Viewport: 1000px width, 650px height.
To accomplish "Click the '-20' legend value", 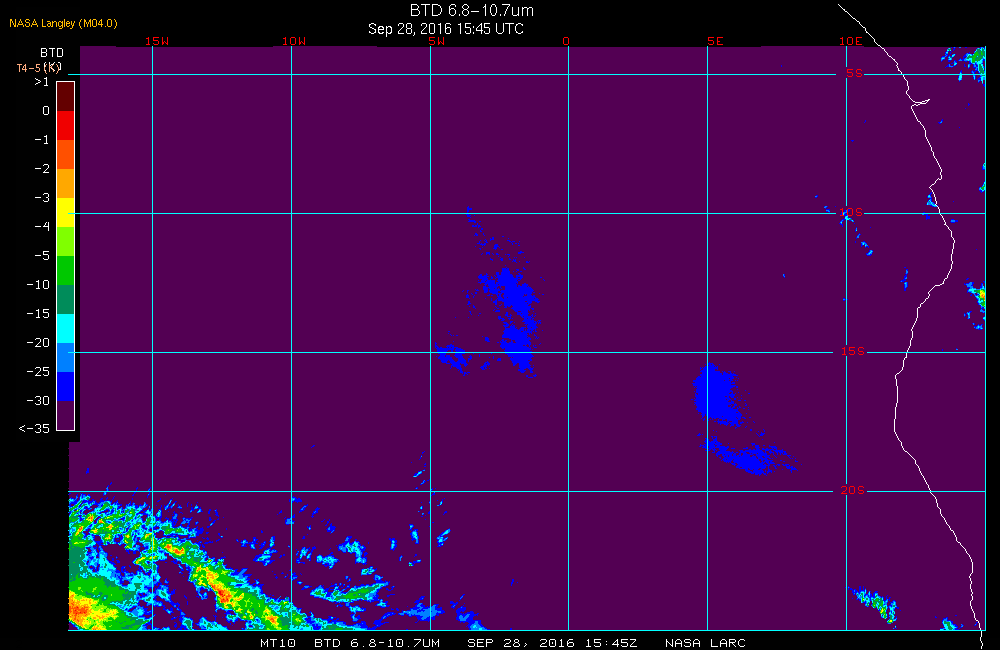I will pos(38,343).
